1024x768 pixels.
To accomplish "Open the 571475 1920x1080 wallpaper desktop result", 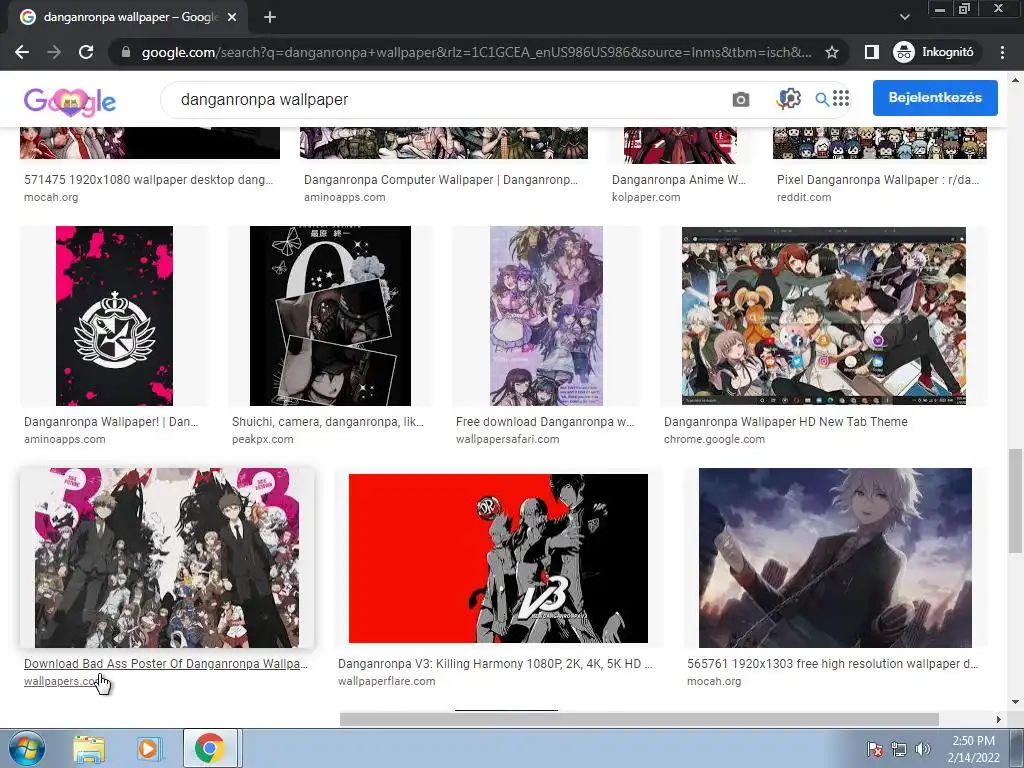I will (x=149, y=180).
